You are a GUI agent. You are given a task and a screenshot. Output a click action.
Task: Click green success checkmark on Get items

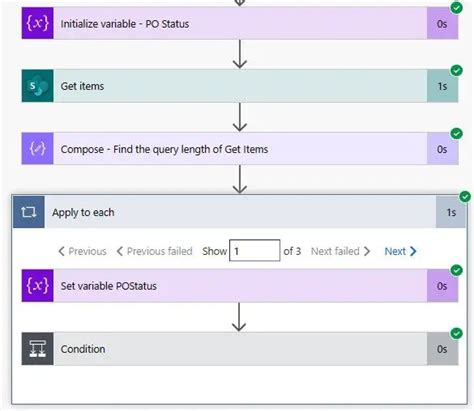coord(456,70)
